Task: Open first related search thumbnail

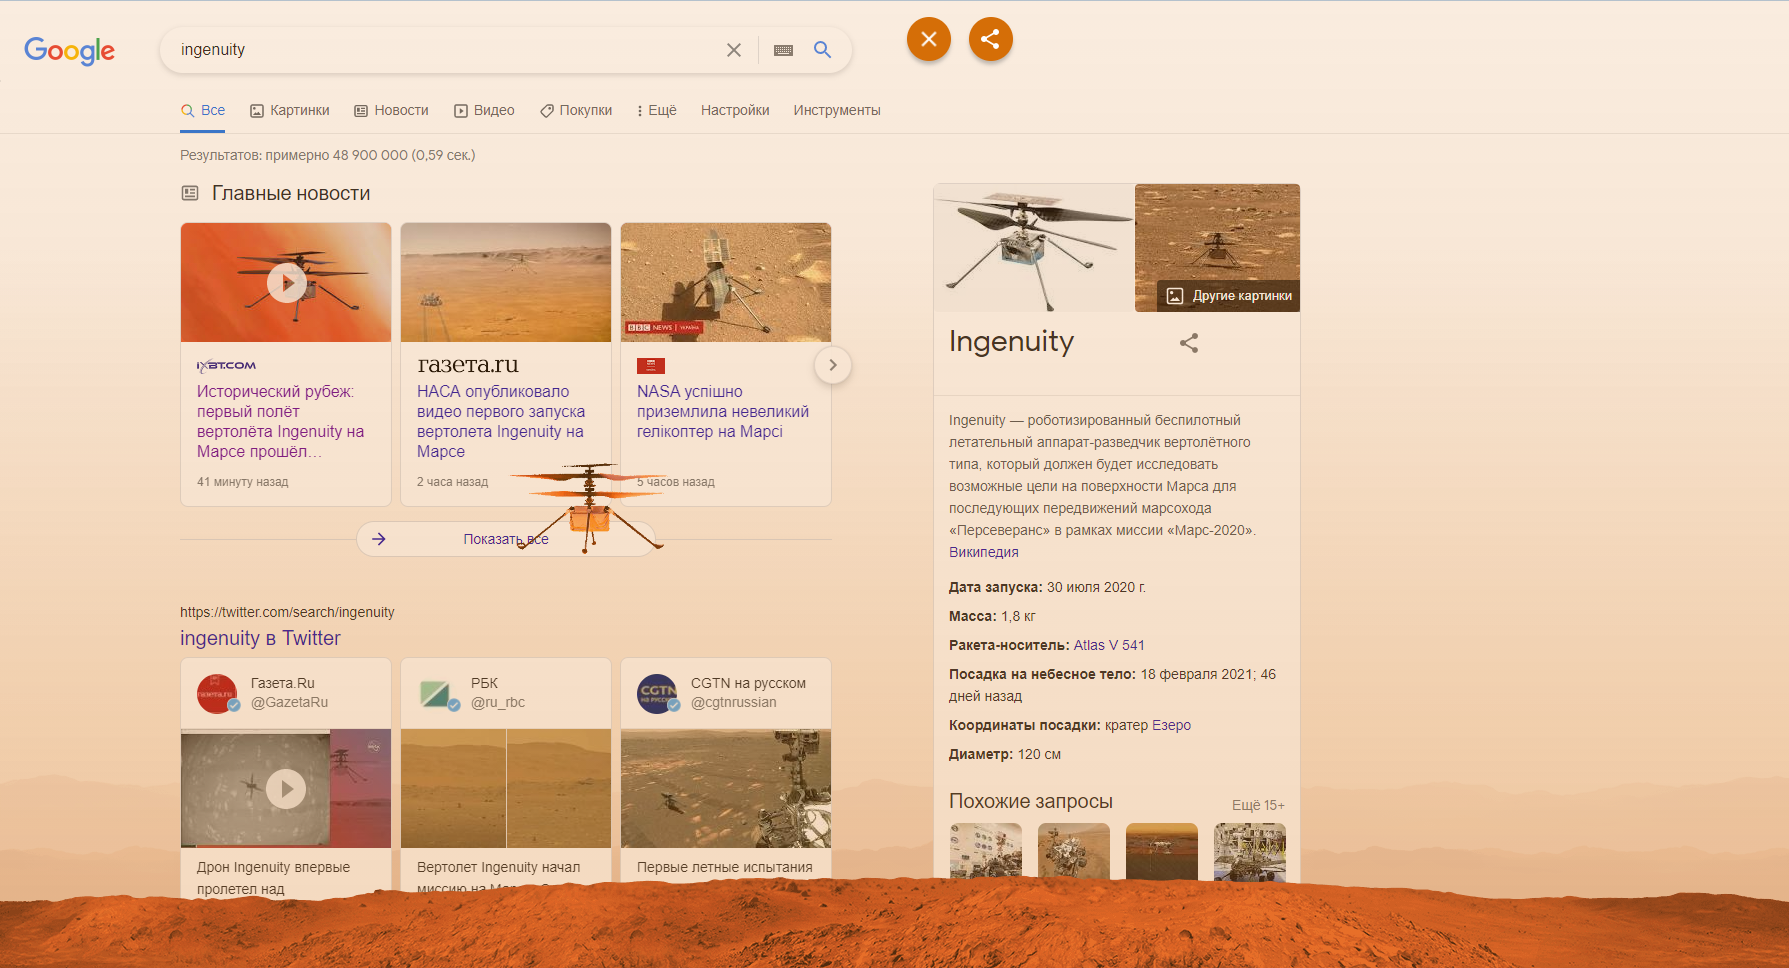Action: (x=986, y=852)
